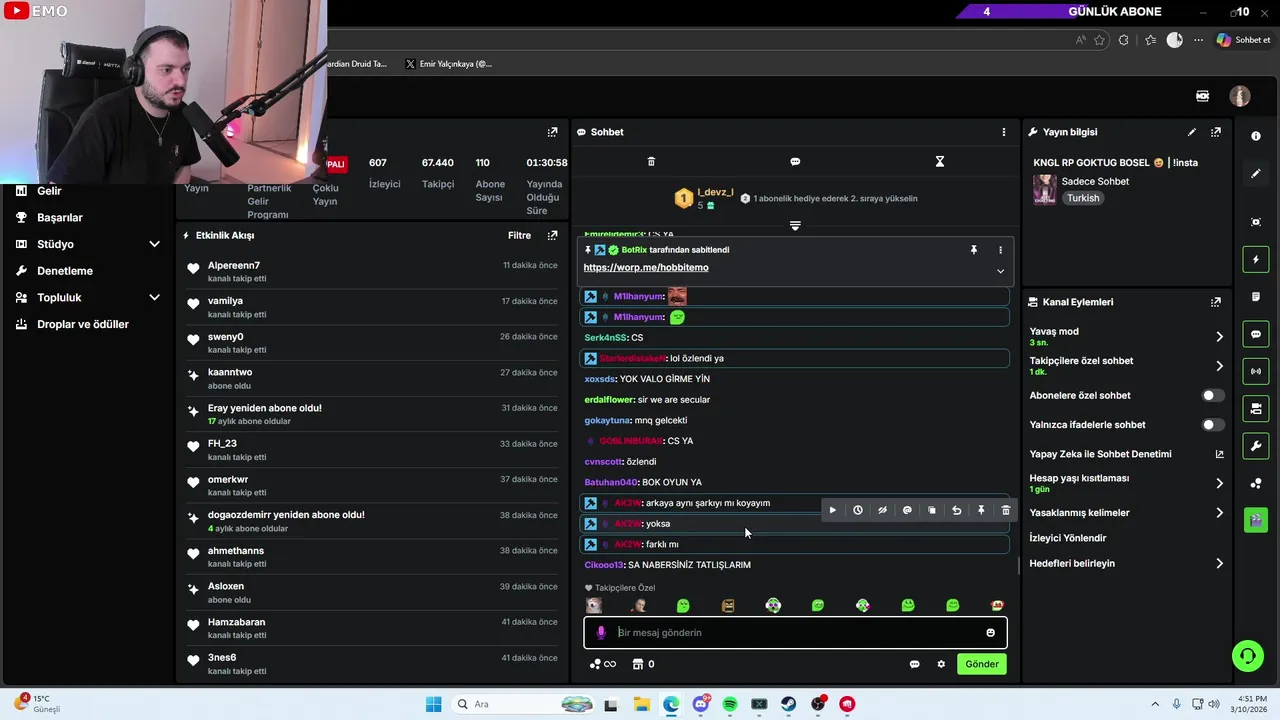Open Sohbet panel three-dot menu
Screen dimensions: 1280x720
(x=1004, y=132)
